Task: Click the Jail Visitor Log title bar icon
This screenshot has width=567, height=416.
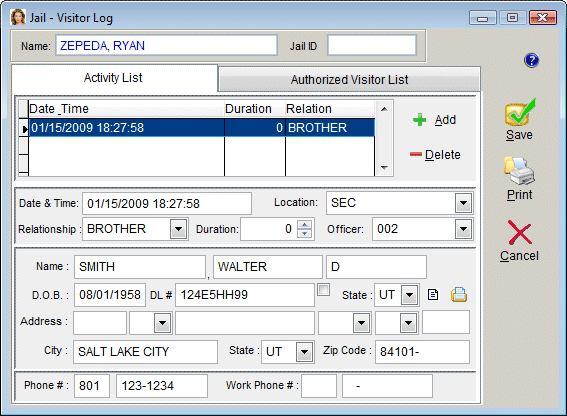Action: pyautogui.click(x=18, y=17)
